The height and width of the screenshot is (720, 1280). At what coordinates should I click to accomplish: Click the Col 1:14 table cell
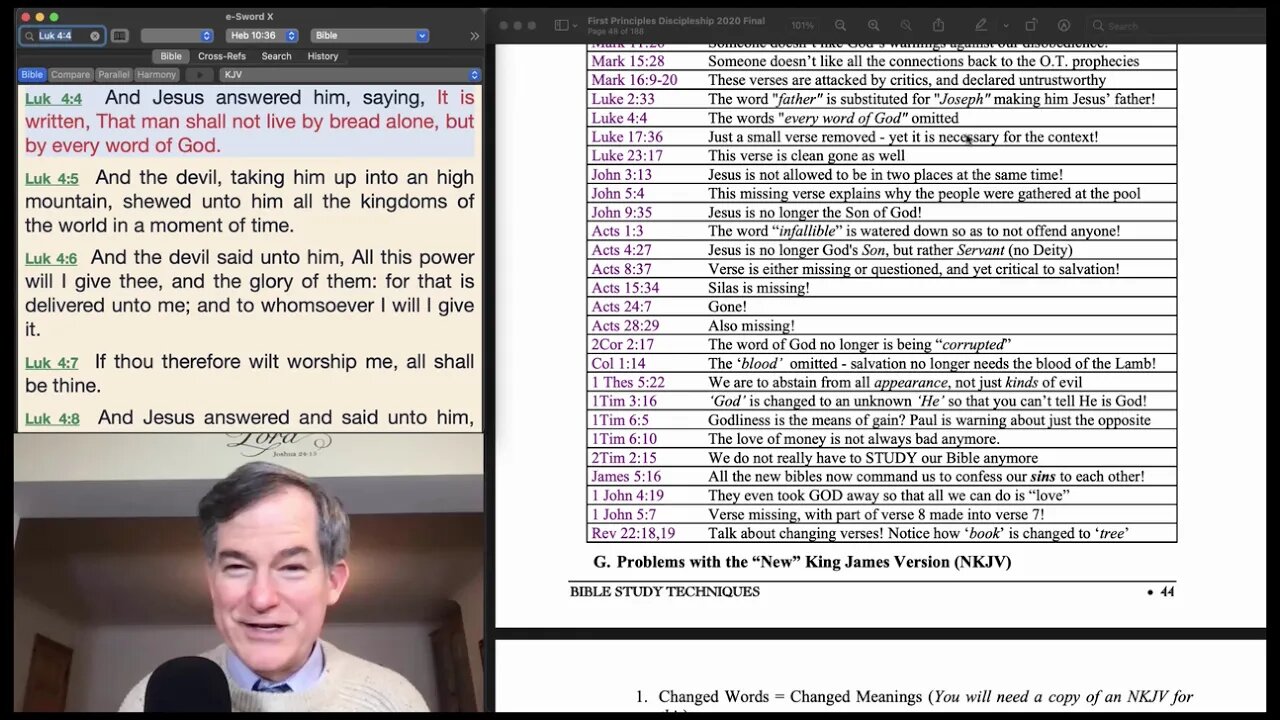click(617, 364)
